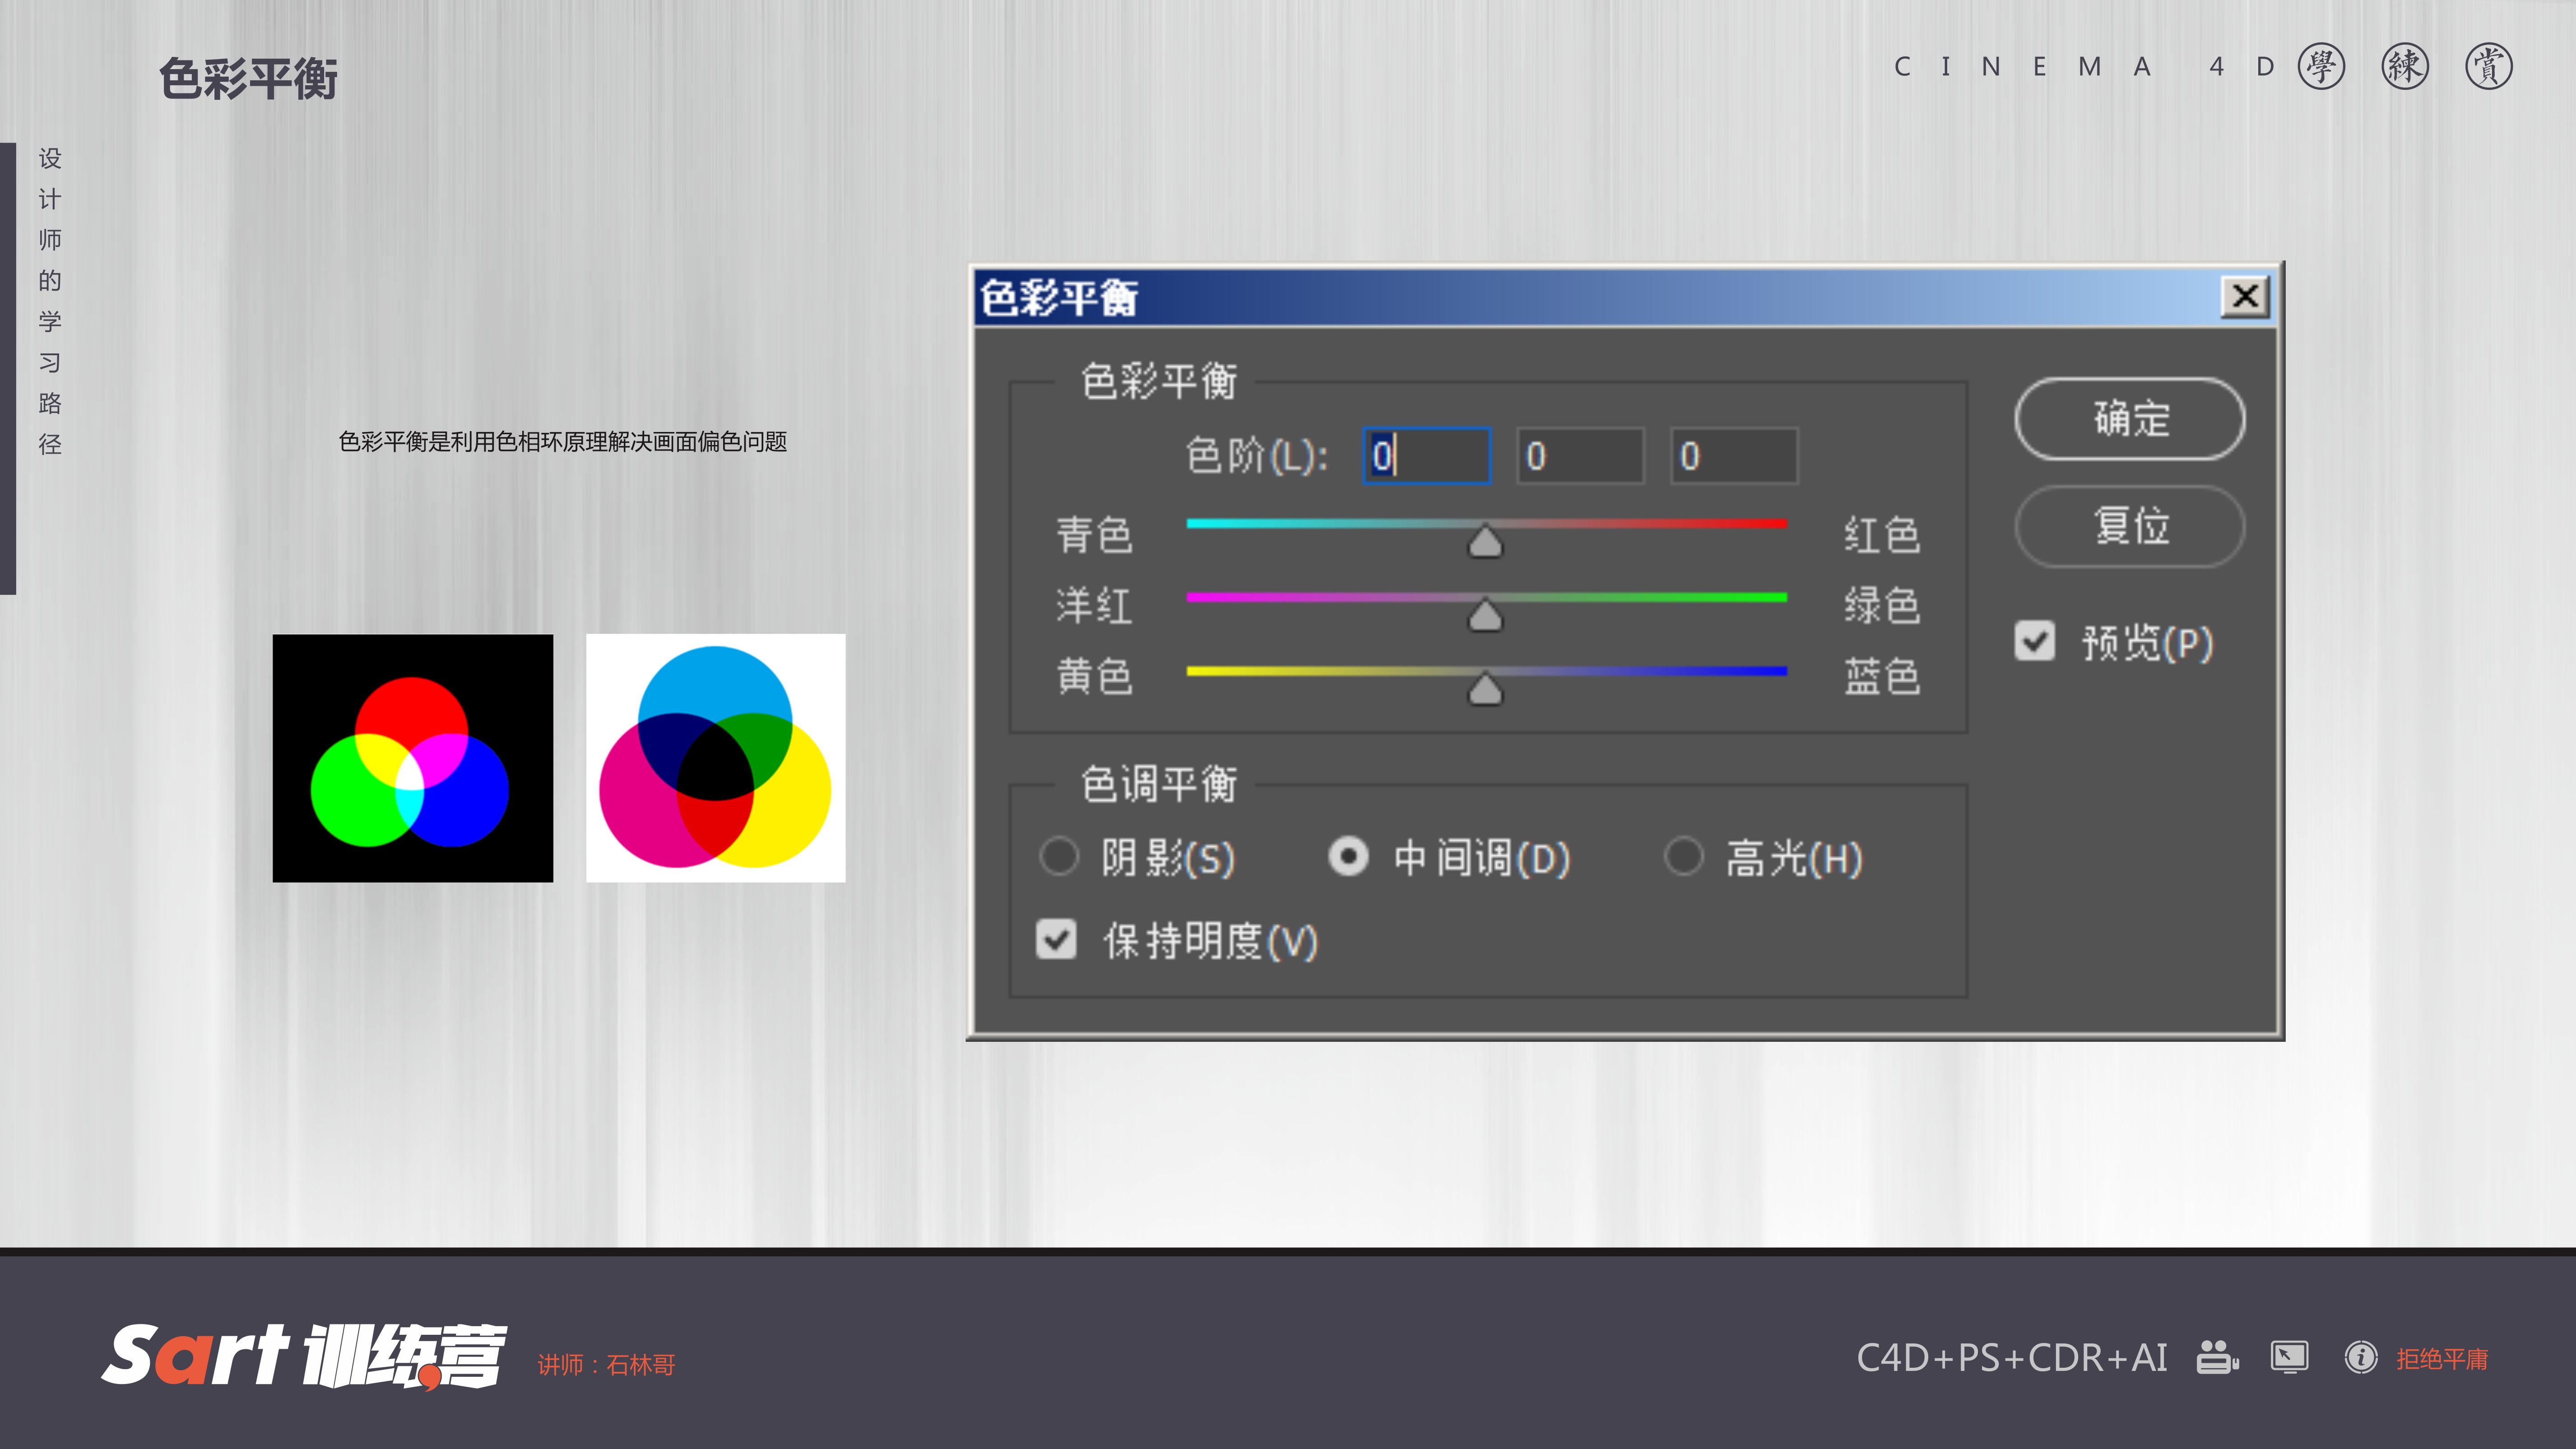This screenshot has height=1449, width=2576.
Task: Close the 色彩平衡 dialog with the X
Action: 2245,296
